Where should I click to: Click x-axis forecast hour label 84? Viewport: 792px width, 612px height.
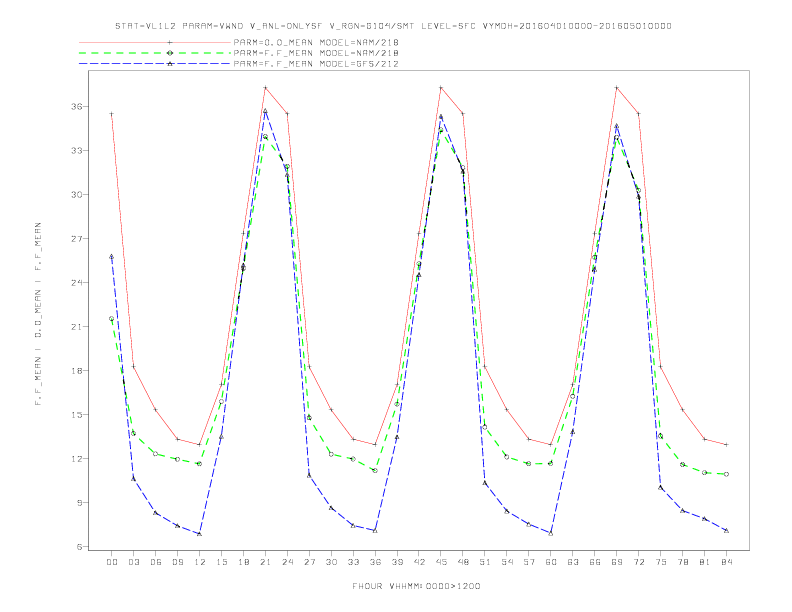(x=726, y=562)
